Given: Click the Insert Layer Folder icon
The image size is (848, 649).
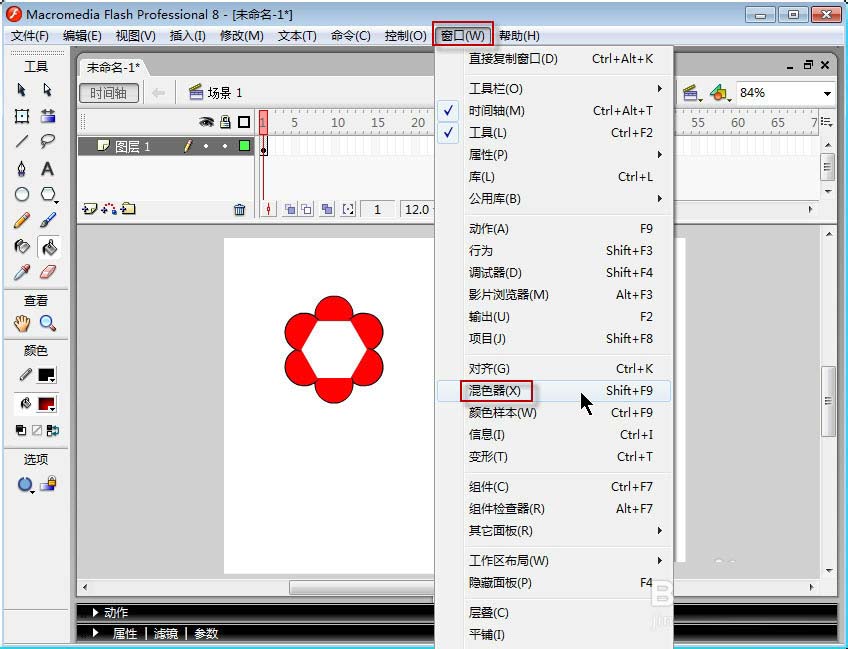Looking at the screenshot, I should coord(128,208).
